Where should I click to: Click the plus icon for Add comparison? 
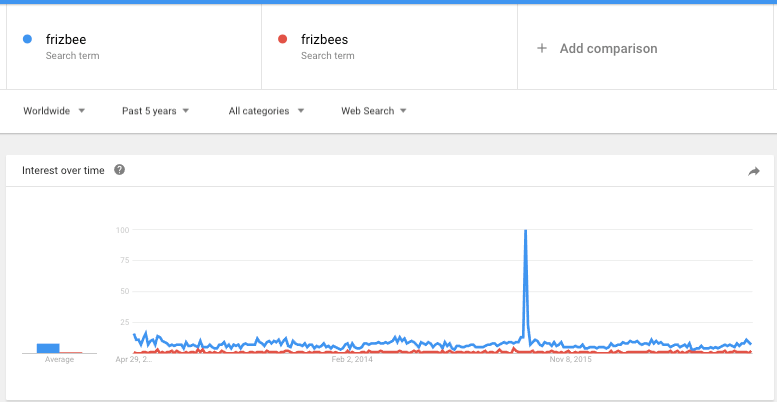[x=542, y=48]
